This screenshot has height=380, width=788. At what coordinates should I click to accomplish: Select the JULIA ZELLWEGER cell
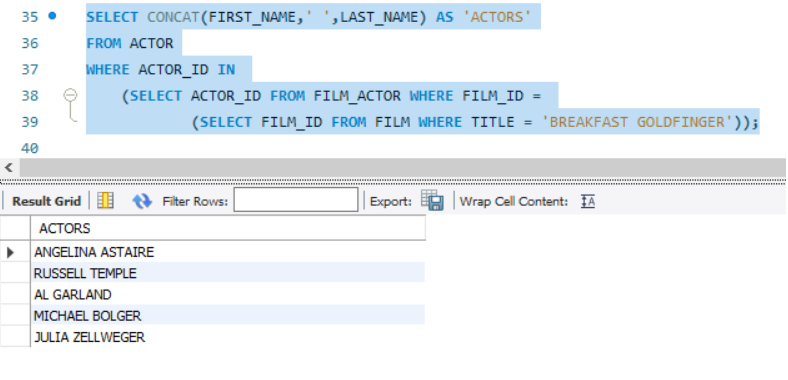(x=228, y=337)
